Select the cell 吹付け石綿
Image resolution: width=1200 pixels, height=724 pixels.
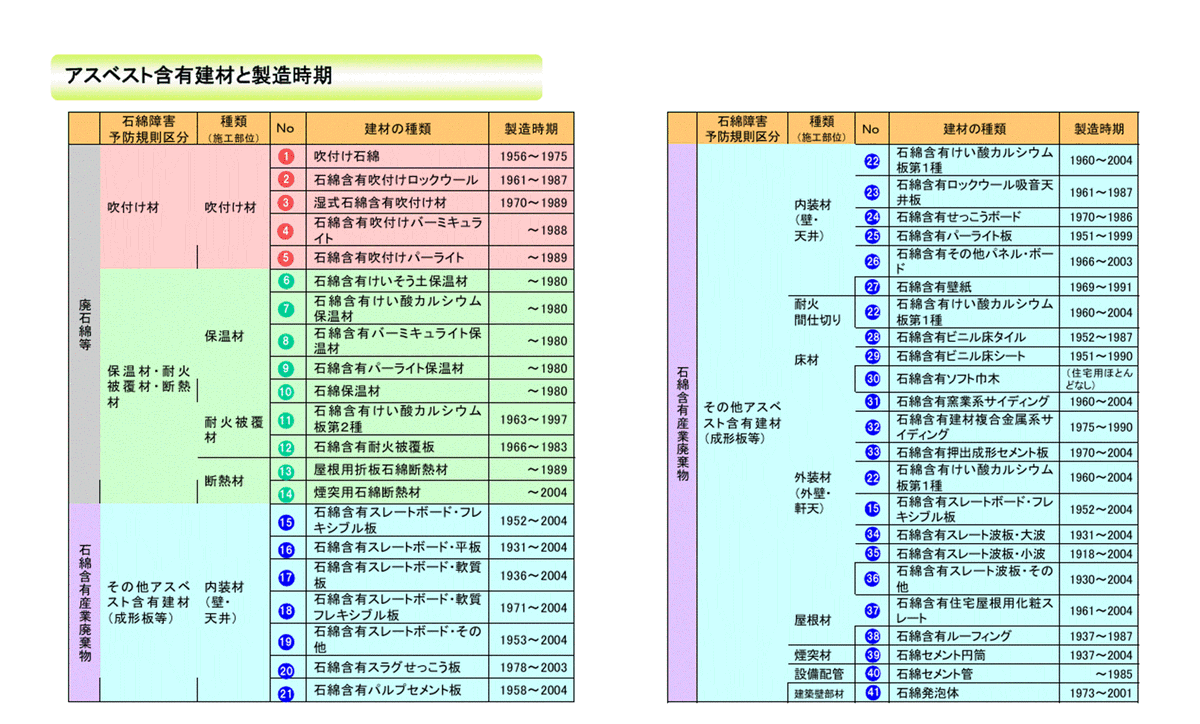[397, 157]
